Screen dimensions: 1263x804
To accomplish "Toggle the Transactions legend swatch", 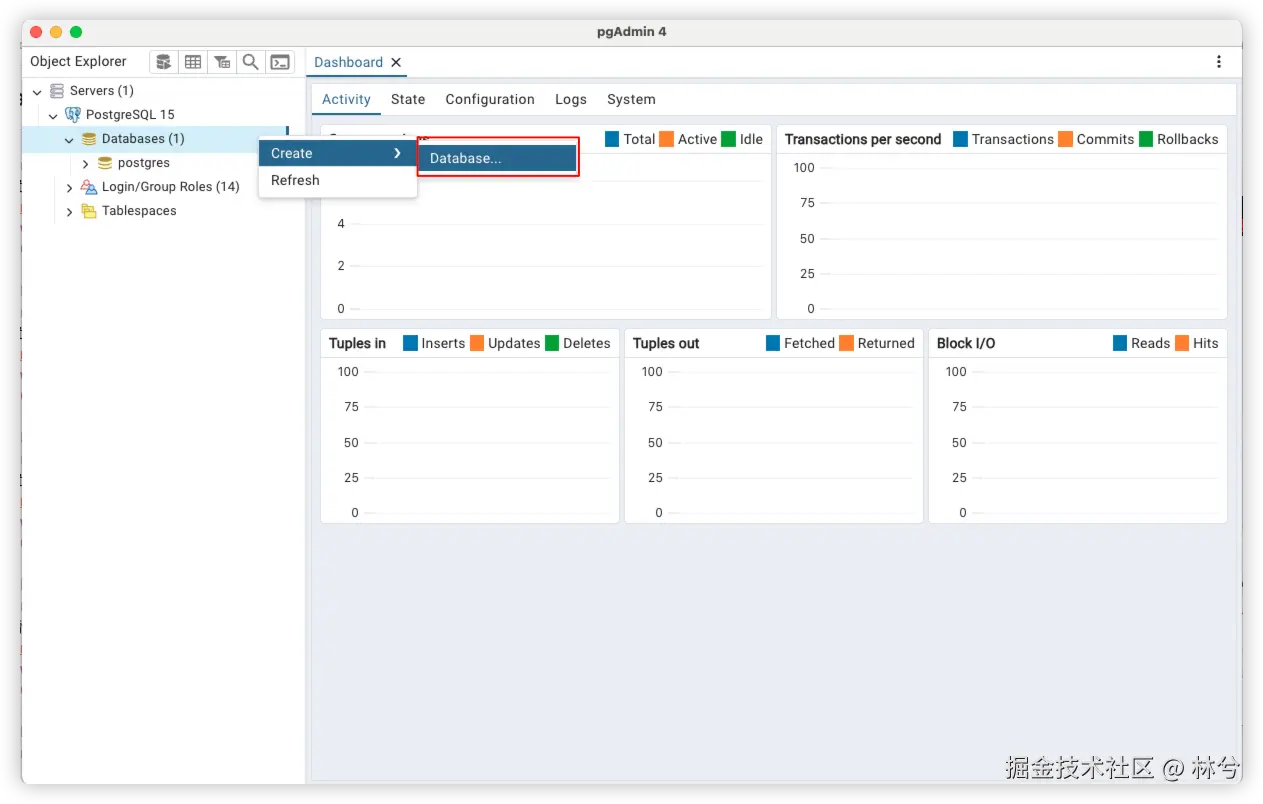I will (960, 139).
